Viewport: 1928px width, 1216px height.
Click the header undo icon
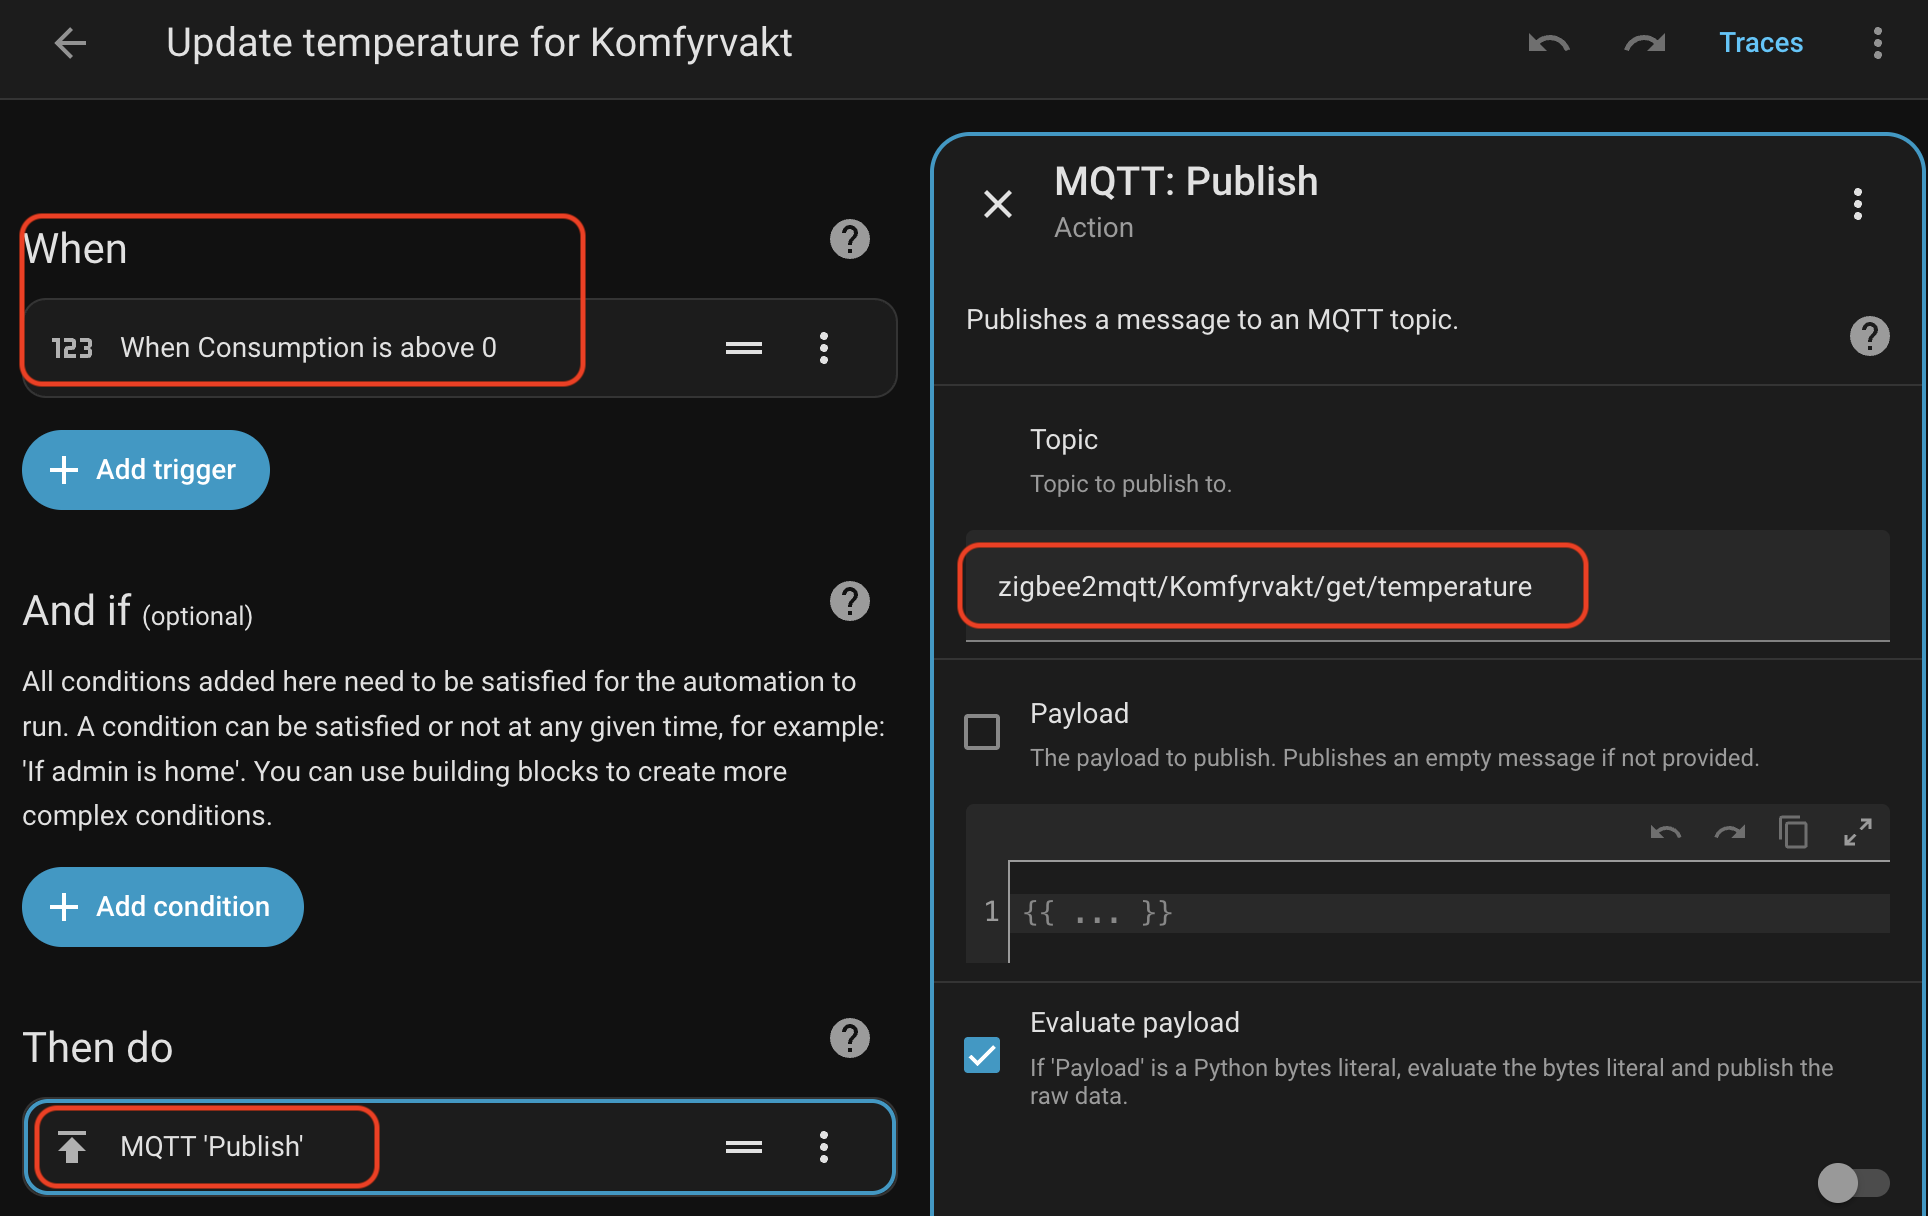pos(1548,43)
